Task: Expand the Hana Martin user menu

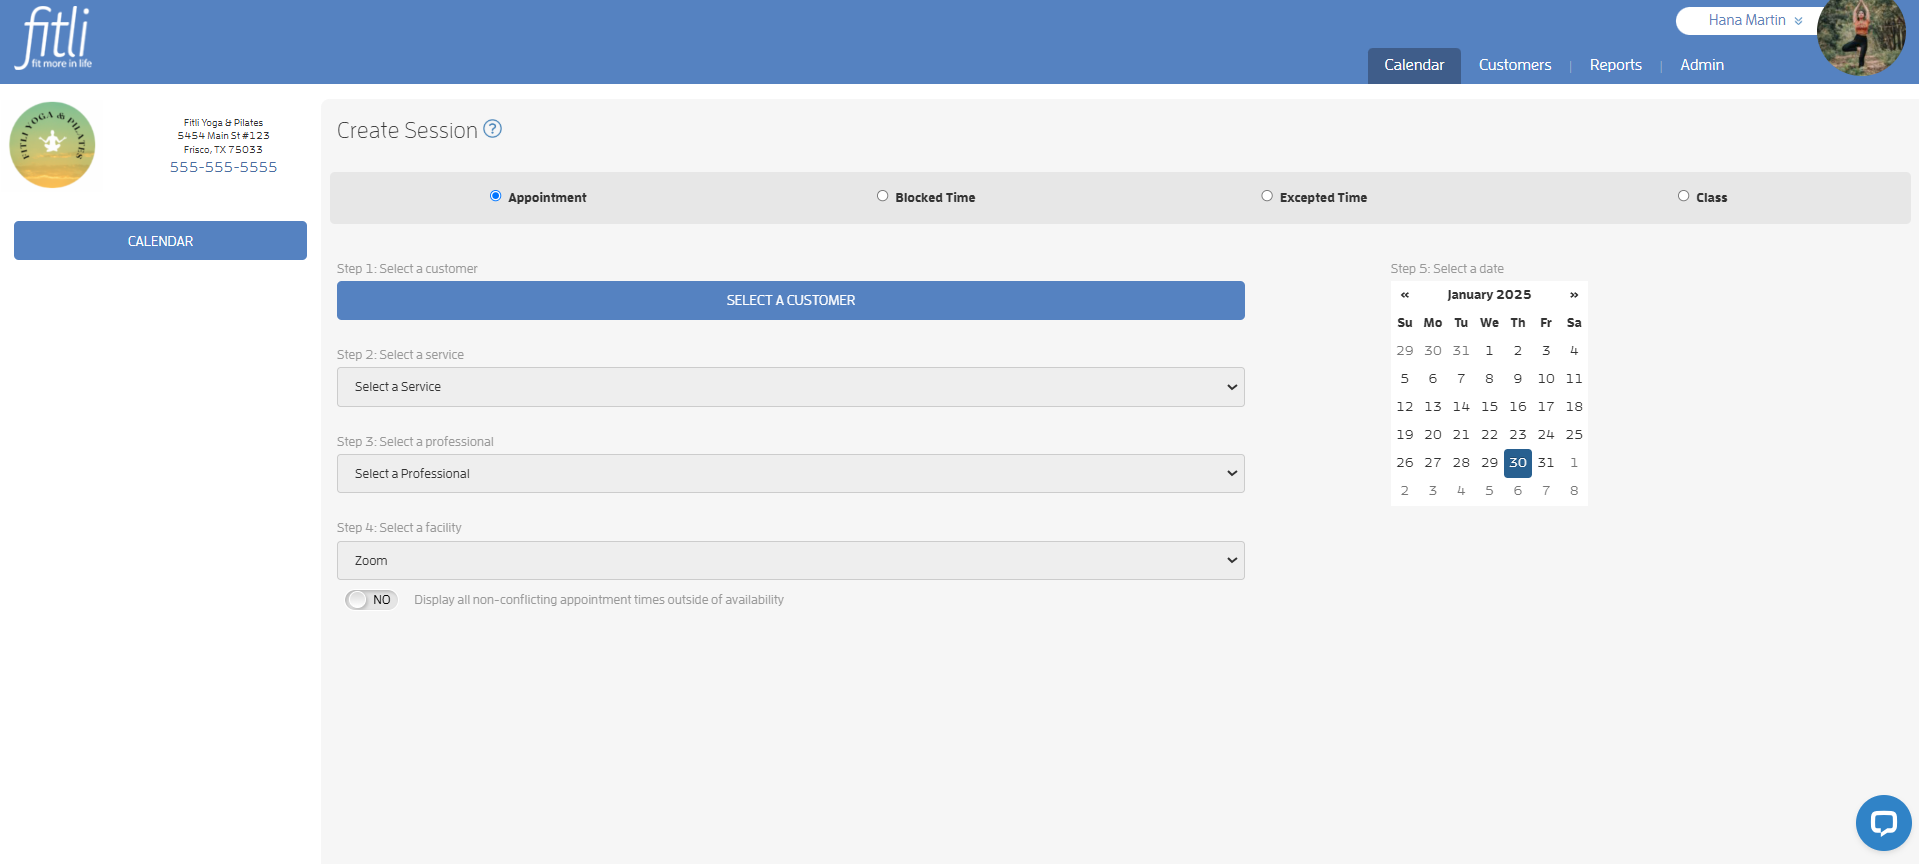Action: pyautogui.click(x=1755, y=20)
